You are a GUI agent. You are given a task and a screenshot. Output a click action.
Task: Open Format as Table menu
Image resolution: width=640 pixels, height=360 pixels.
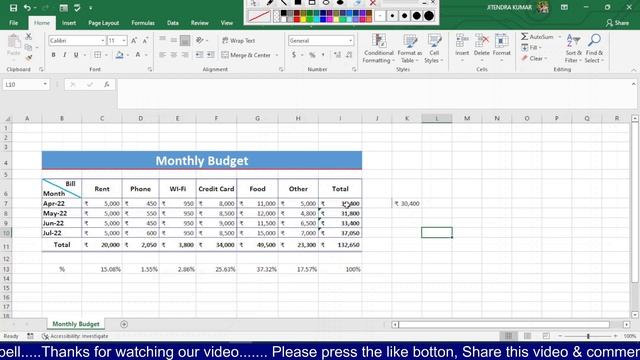410,48
